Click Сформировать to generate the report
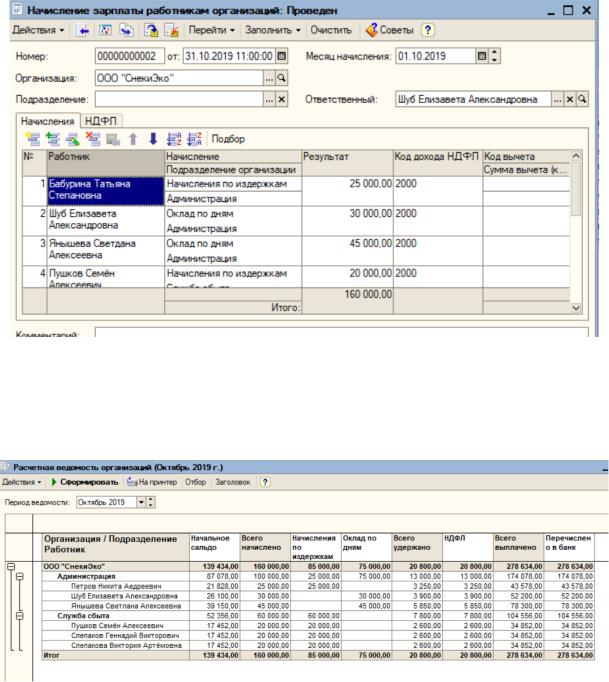The image size is (609, 682). coord(84,482)
